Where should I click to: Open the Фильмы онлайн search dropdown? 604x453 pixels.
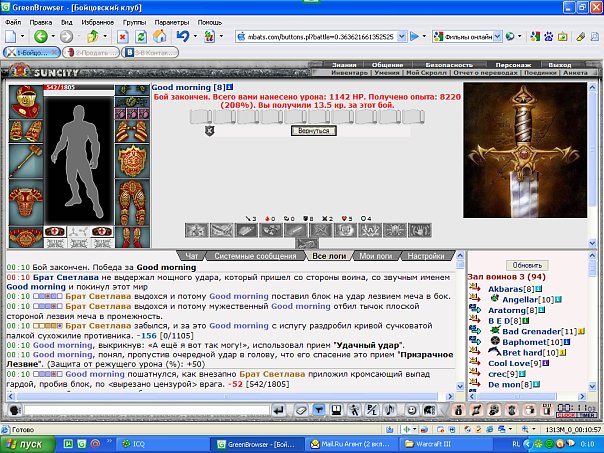click(x=497, y=37)
